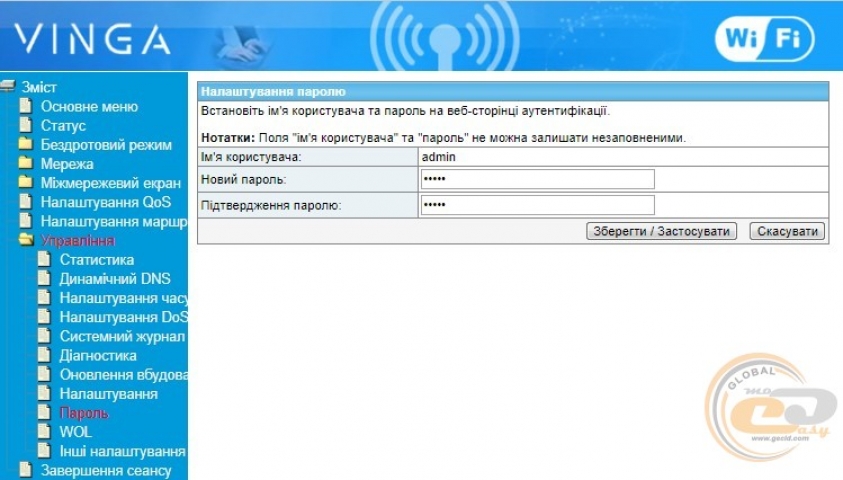Screen dimensions: 843x480
Task: Click page icon beside Налаштування under Управління
Action: [45, 393]
